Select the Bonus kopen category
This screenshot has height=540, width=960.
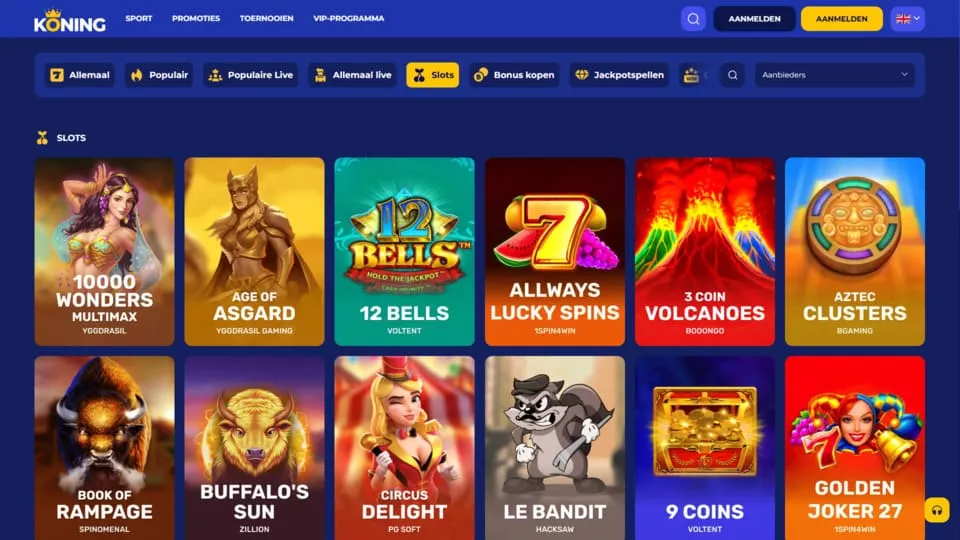tap(514, 75)
